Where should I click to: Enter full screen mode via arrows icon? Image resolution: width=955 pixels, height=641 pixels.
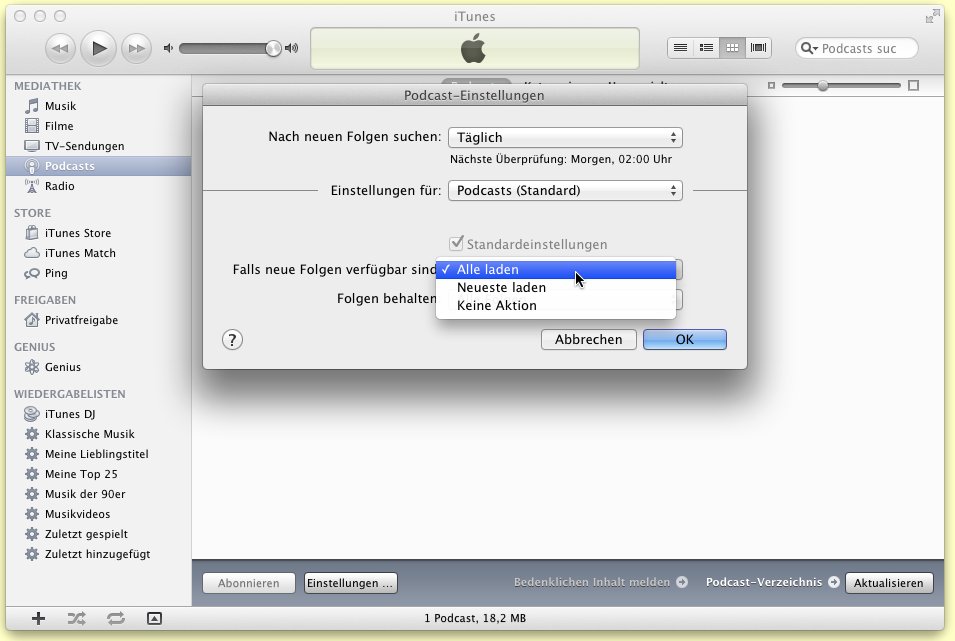click(x=932, y=16)
